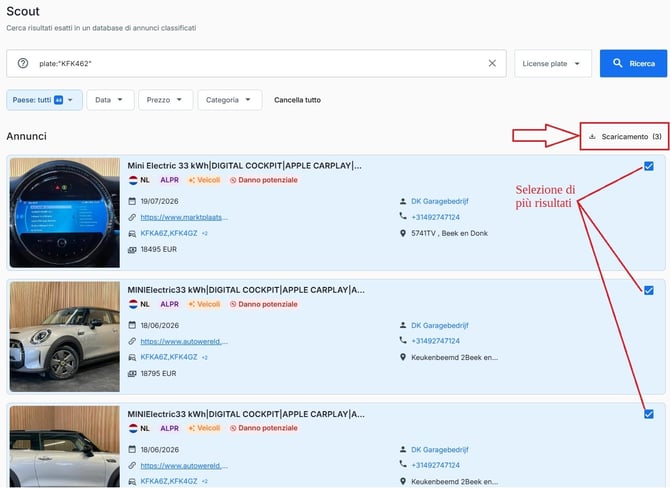Screen dimensions: 670x489
Task: Click the Veicoli tag in 18795 EUR listing
Action: [205, 304]
